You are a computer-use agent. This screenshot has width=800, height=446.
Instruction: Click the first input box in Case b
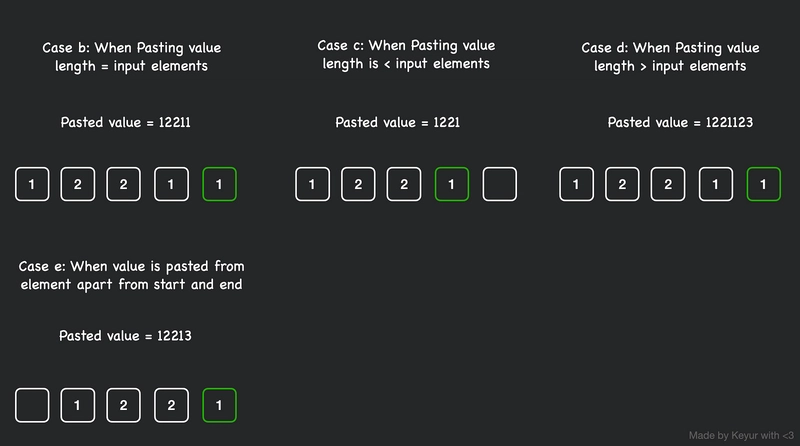(x=32, y=184)
